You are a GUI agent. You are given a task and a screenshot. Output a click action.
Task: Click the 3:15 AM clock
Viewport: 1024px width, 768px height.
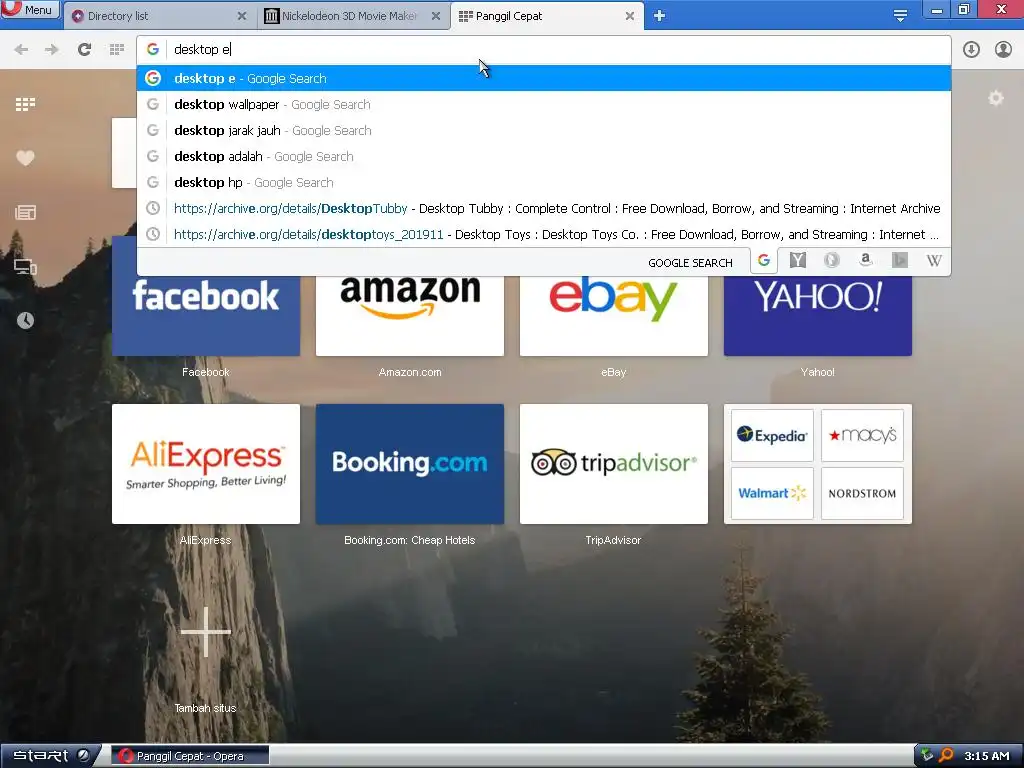click(987, 756)
